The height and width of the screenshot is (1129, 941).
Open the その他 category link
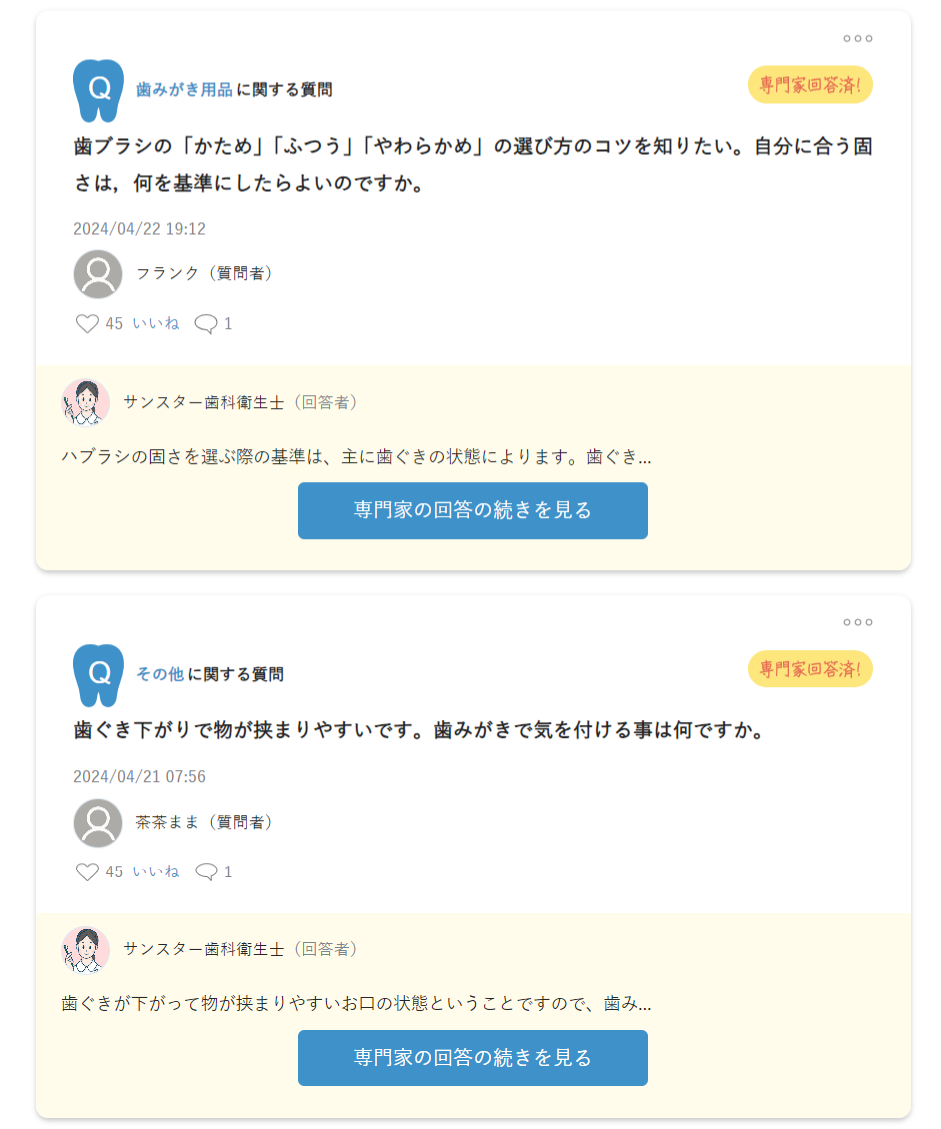(160, 675)
